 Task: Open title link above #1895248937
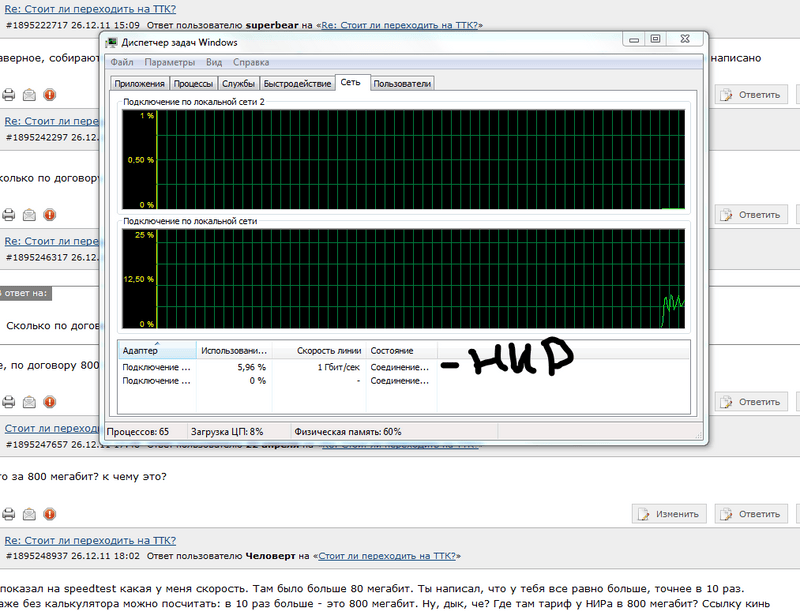[90, 540]
